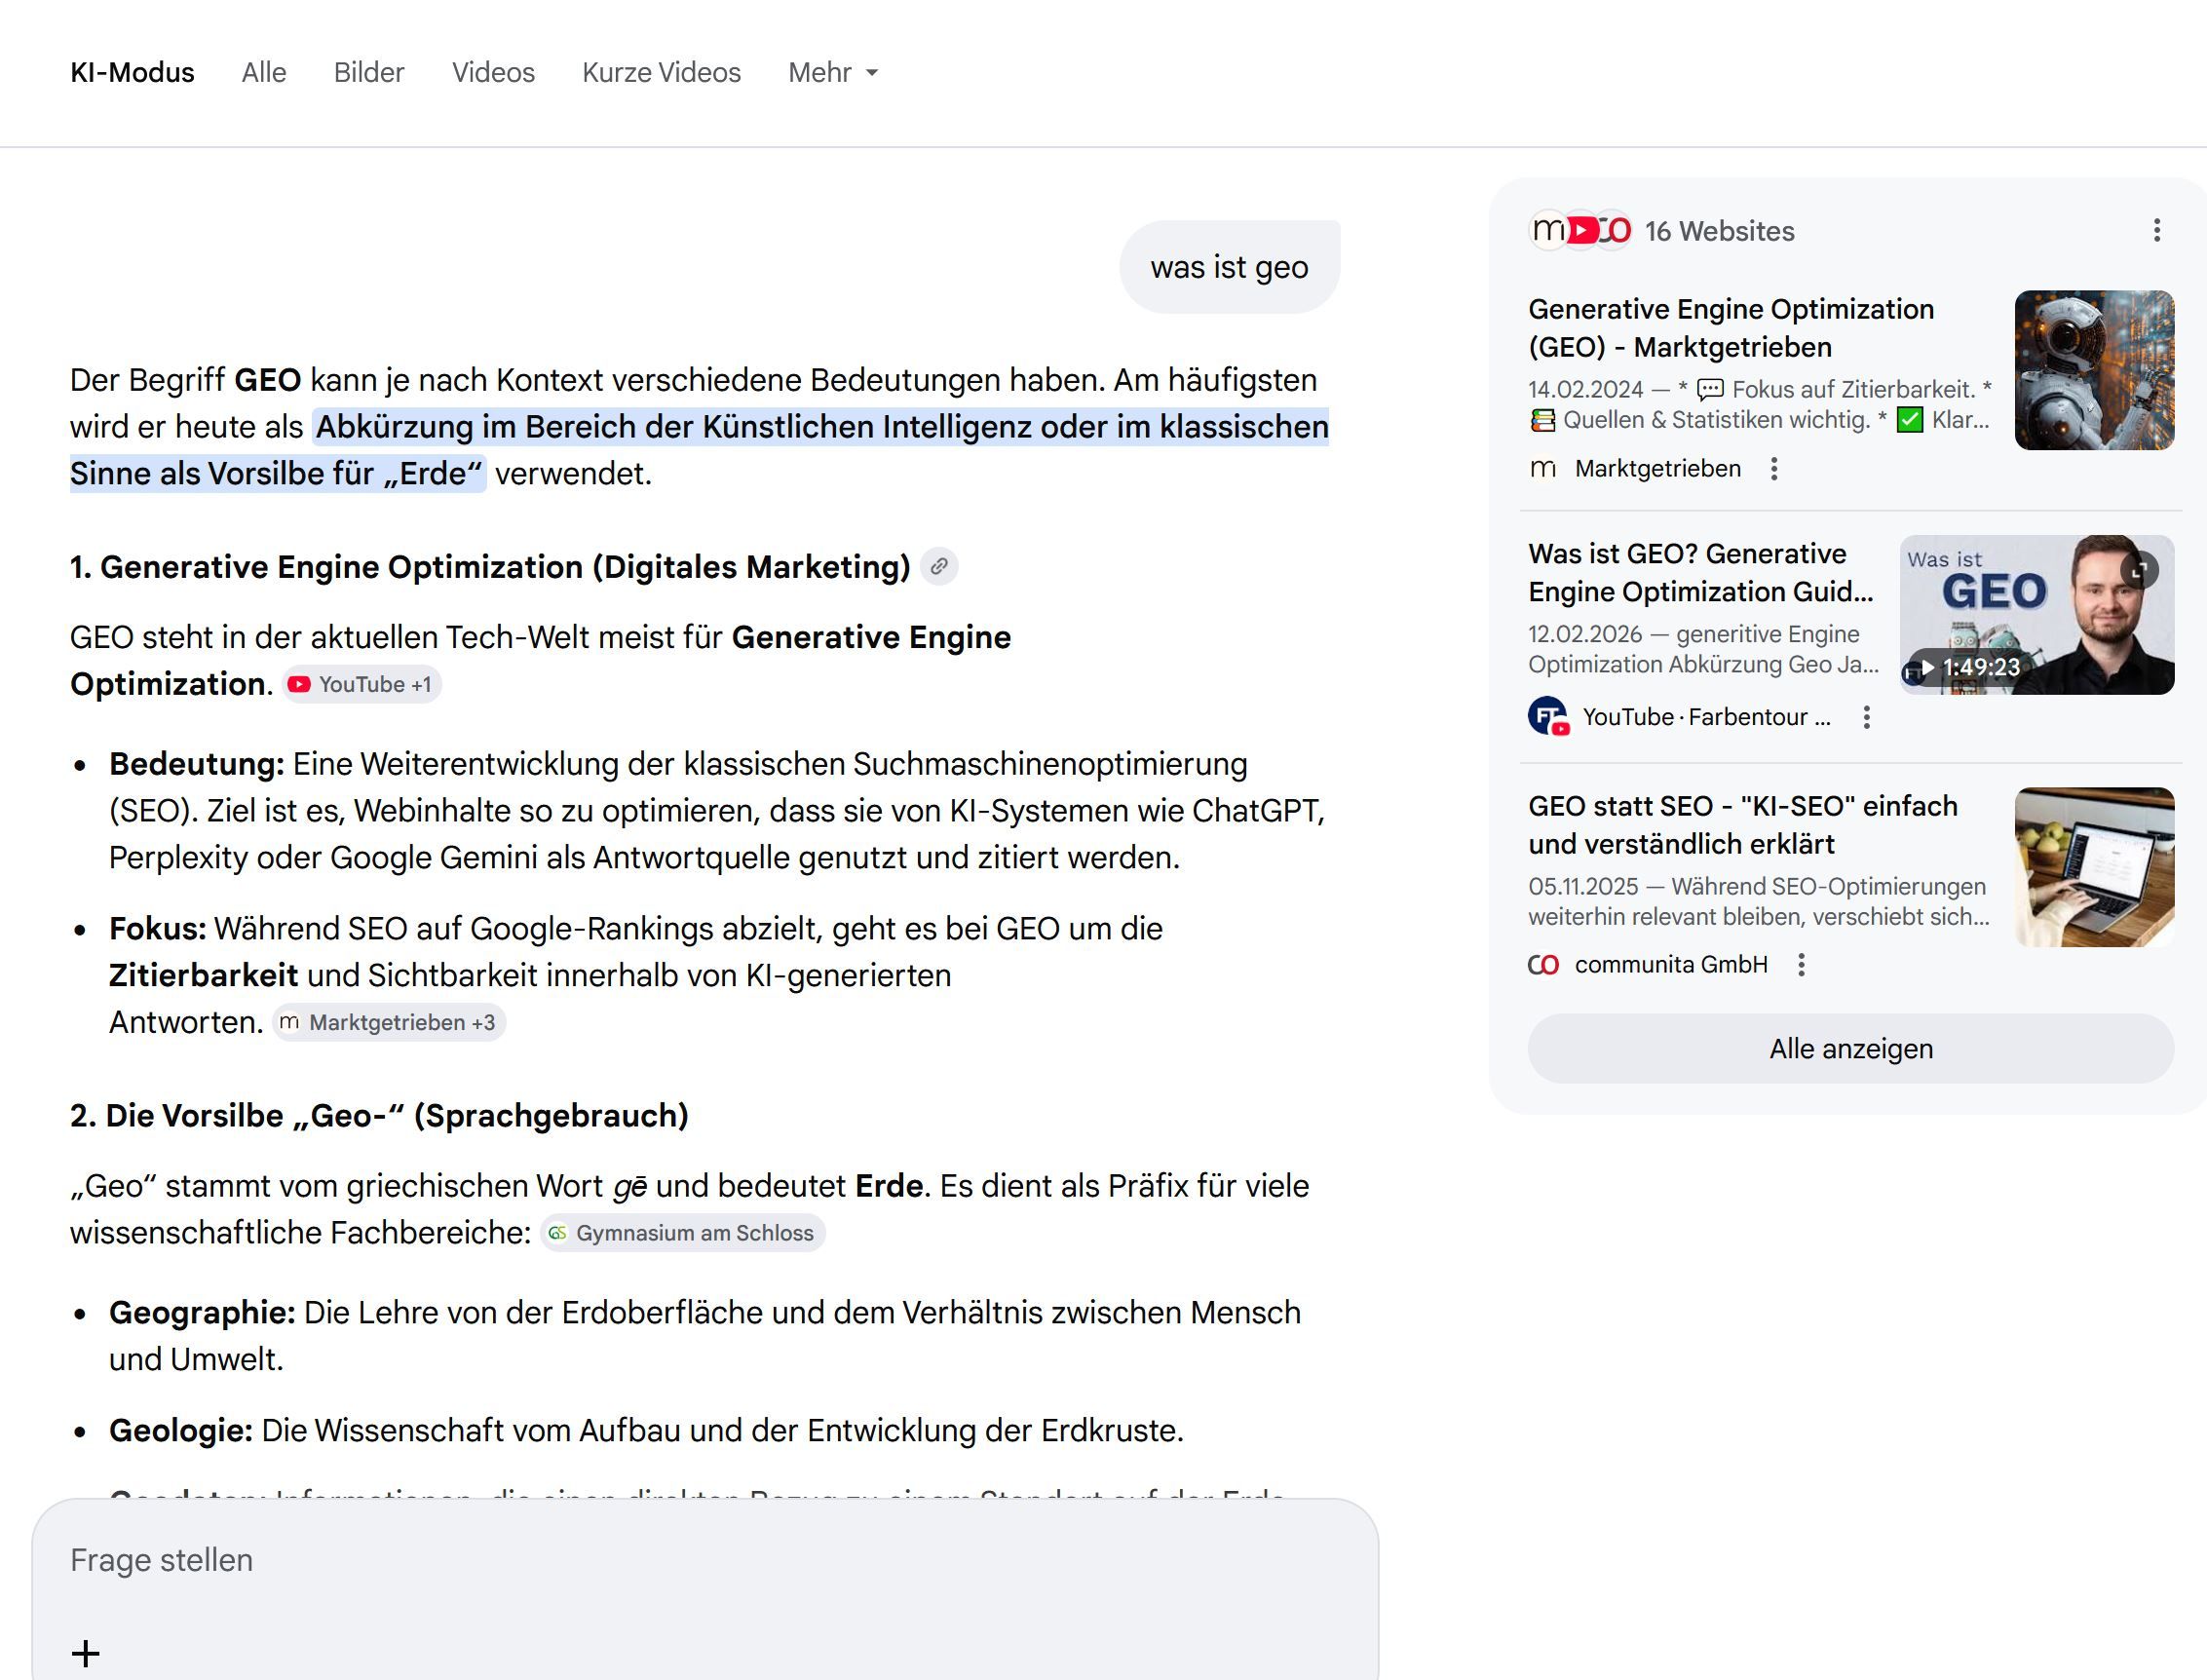Screen dimensions: 2207x1680
Task: Click the Farbentour channel avatar on the video card
Action: [x=1548, y=716]
